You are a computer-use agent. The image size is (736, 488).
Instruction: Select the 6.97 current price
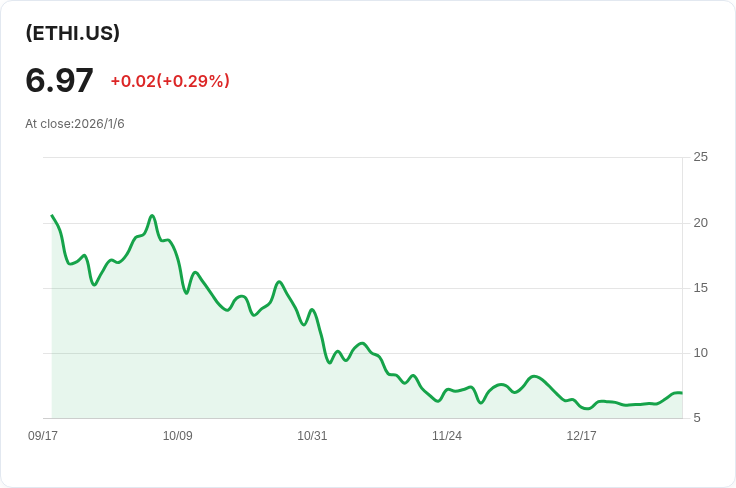(x=59, y=81)
